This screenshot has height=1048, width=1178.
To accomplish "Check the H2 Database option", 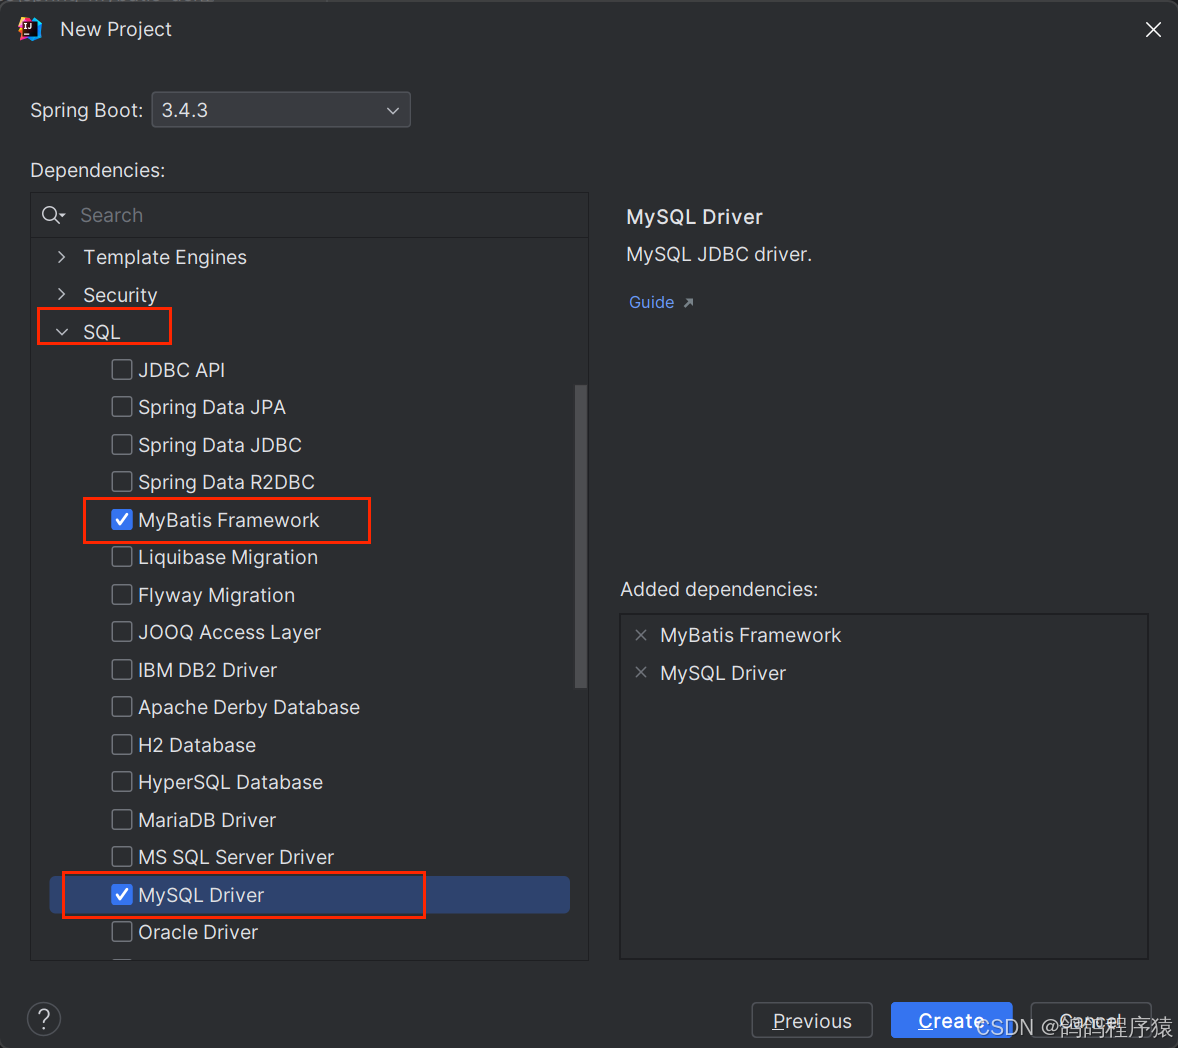I will tap(122, 744).
